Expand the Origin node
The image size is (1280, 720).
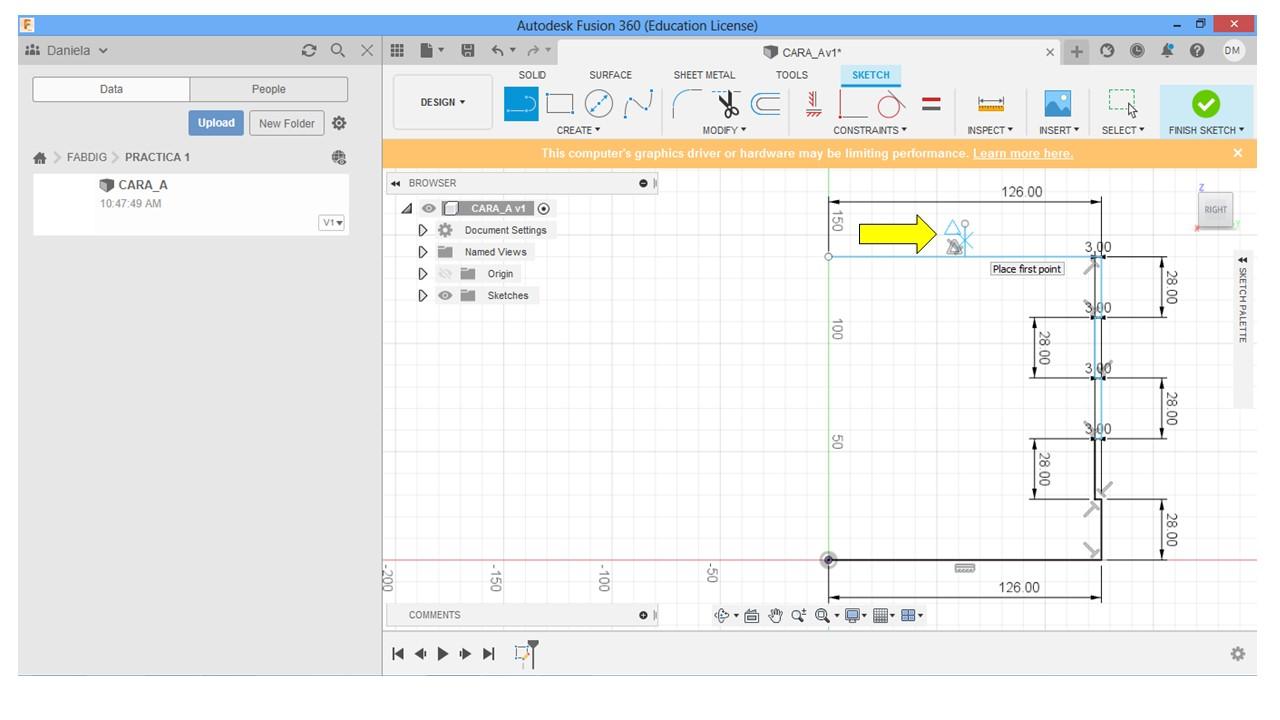pyautogui.click(x=423, y=273)
